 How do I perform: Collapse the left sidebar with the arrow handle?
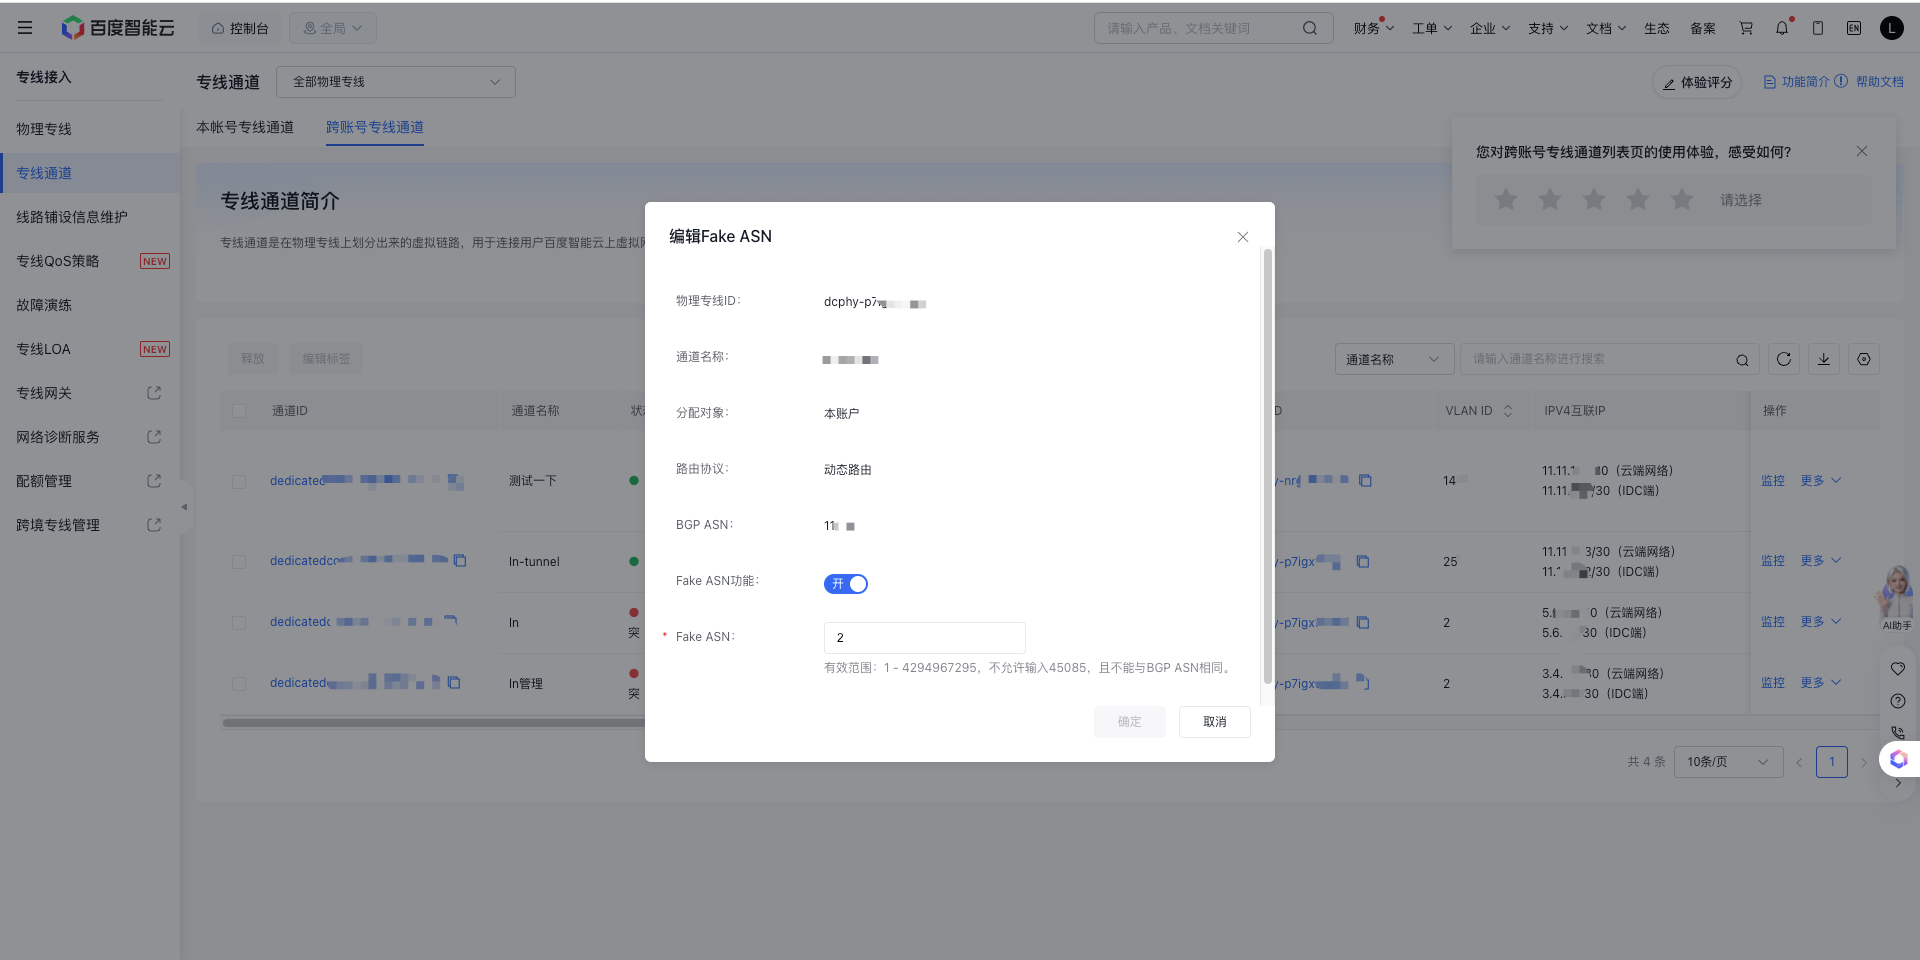tap(184, 507)
